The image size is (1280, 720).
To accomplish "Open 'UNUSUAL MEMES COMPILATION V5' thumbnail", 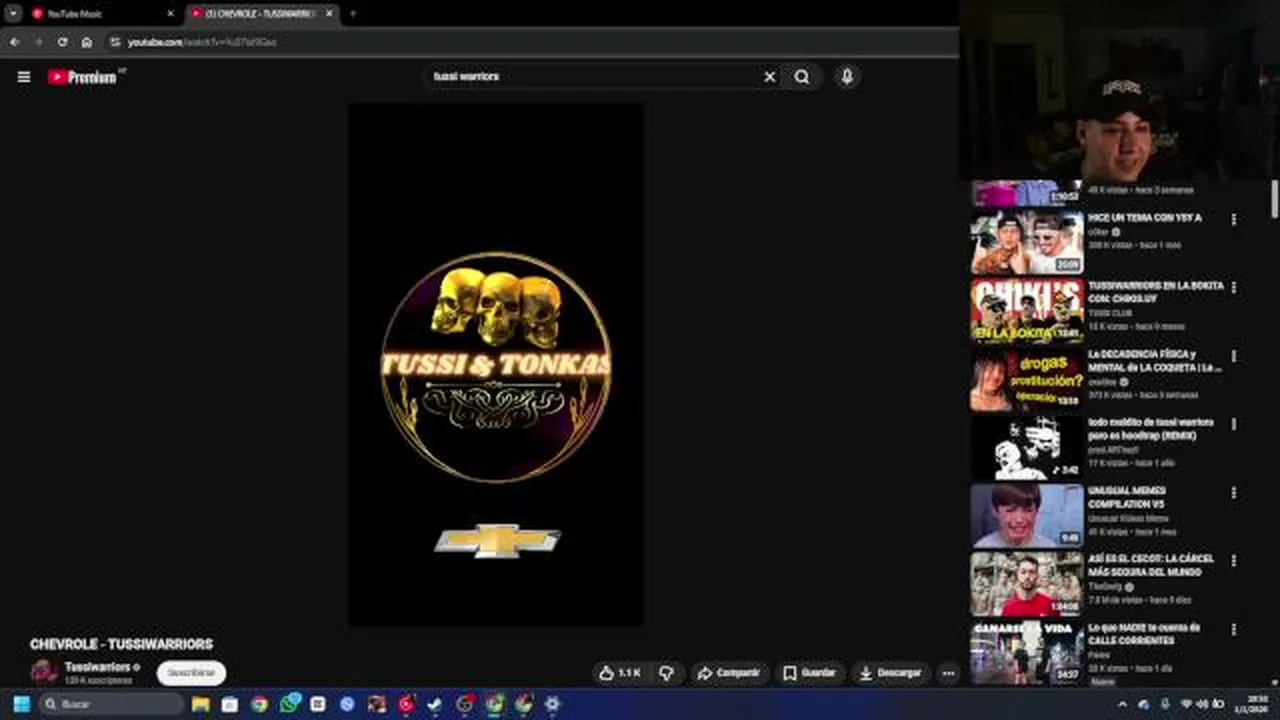I will [x=1027, y=516].
